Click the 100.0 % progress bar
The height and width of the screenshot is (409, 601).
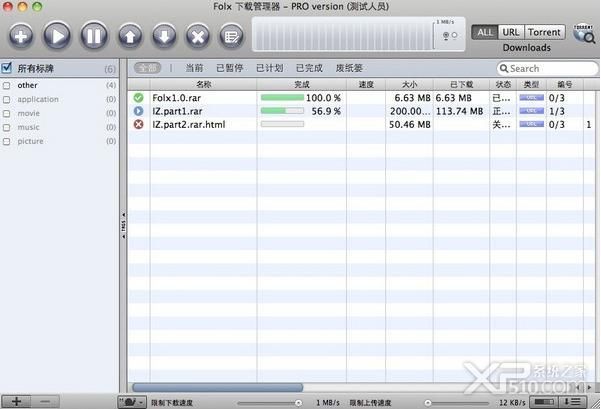click(x=282, y=98)
